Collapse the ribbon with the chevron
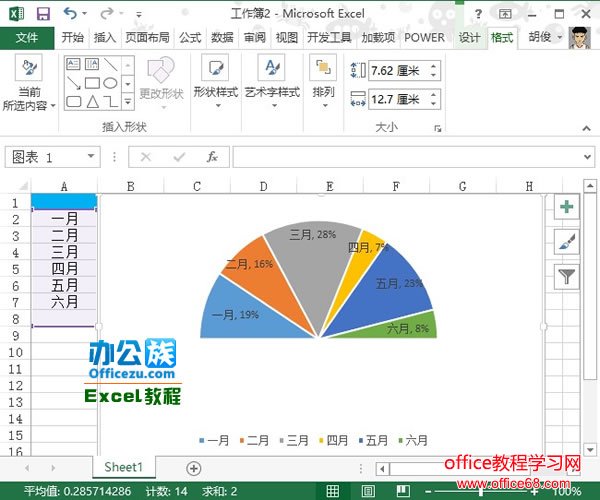Viewport: 600px width, 500px height. [586, 129]
